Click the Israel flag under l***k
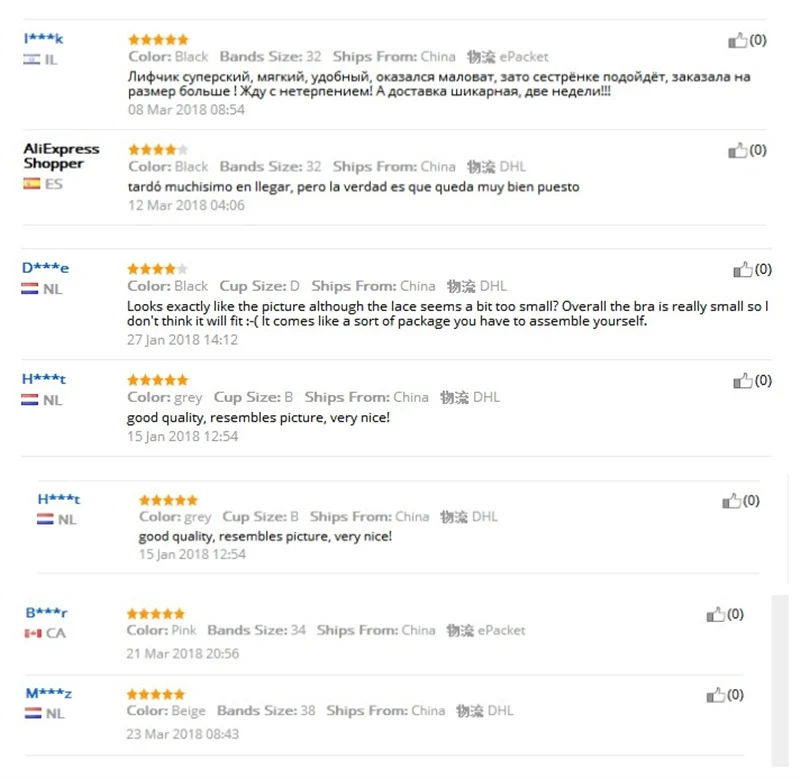This screenshot has width=800, height=778. [x=32, y=60]
